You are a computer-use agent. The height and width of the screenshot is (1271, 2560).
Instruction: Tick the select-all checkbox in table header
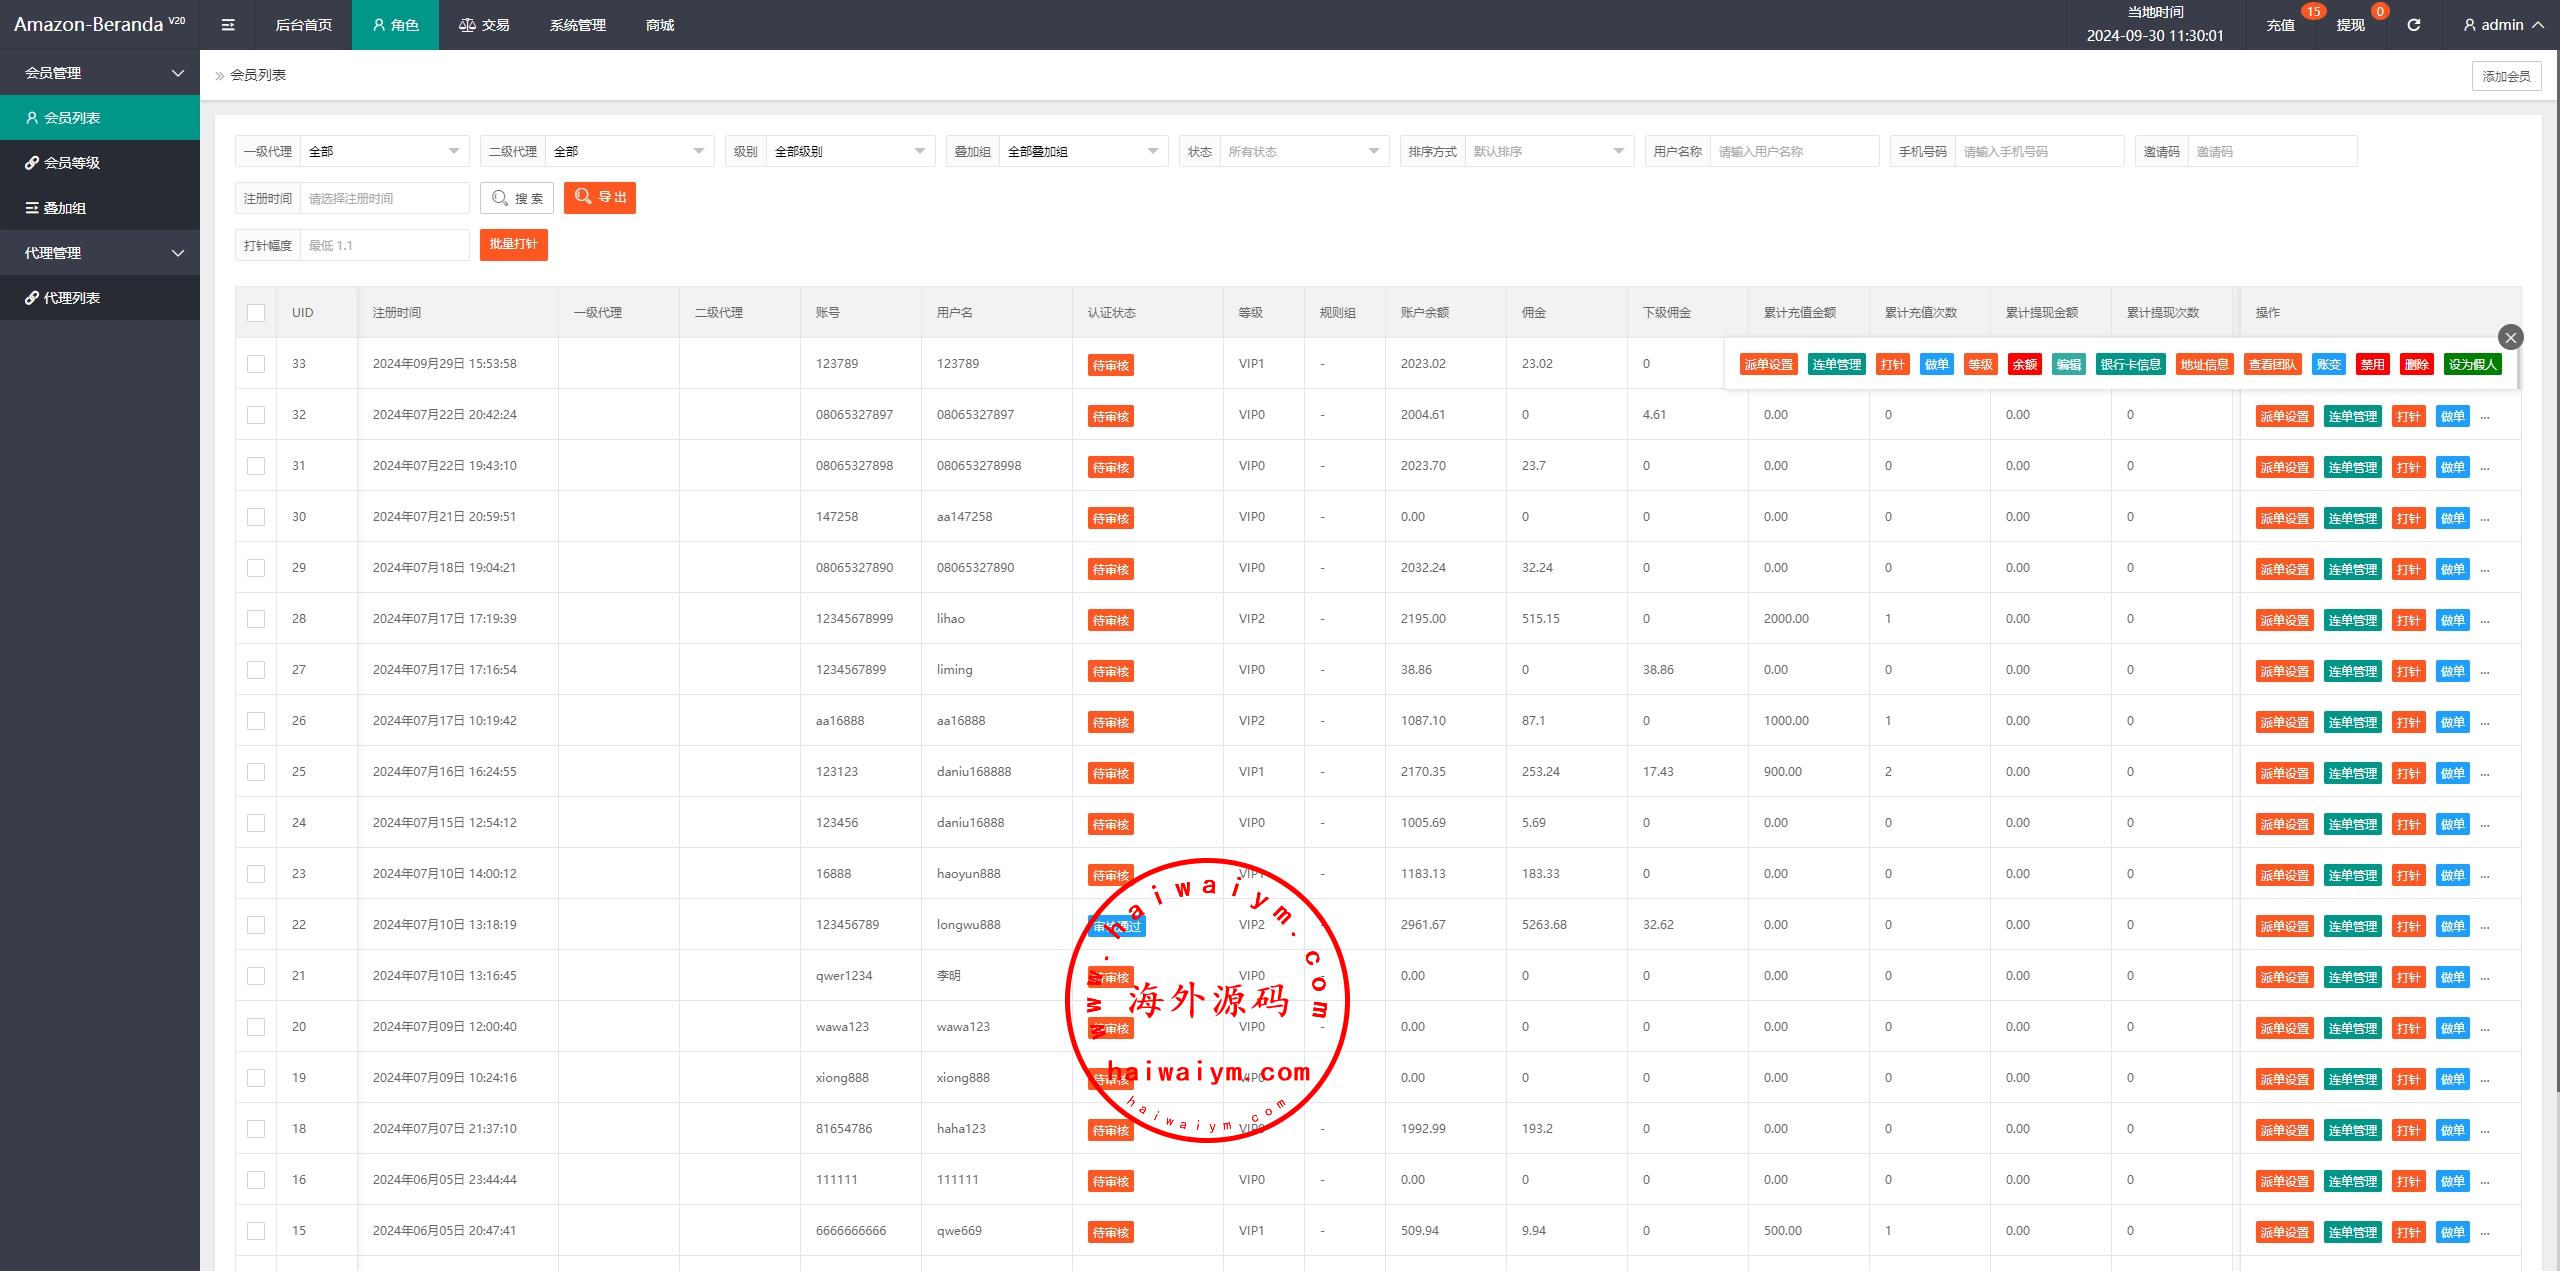(x=256, y=313)
